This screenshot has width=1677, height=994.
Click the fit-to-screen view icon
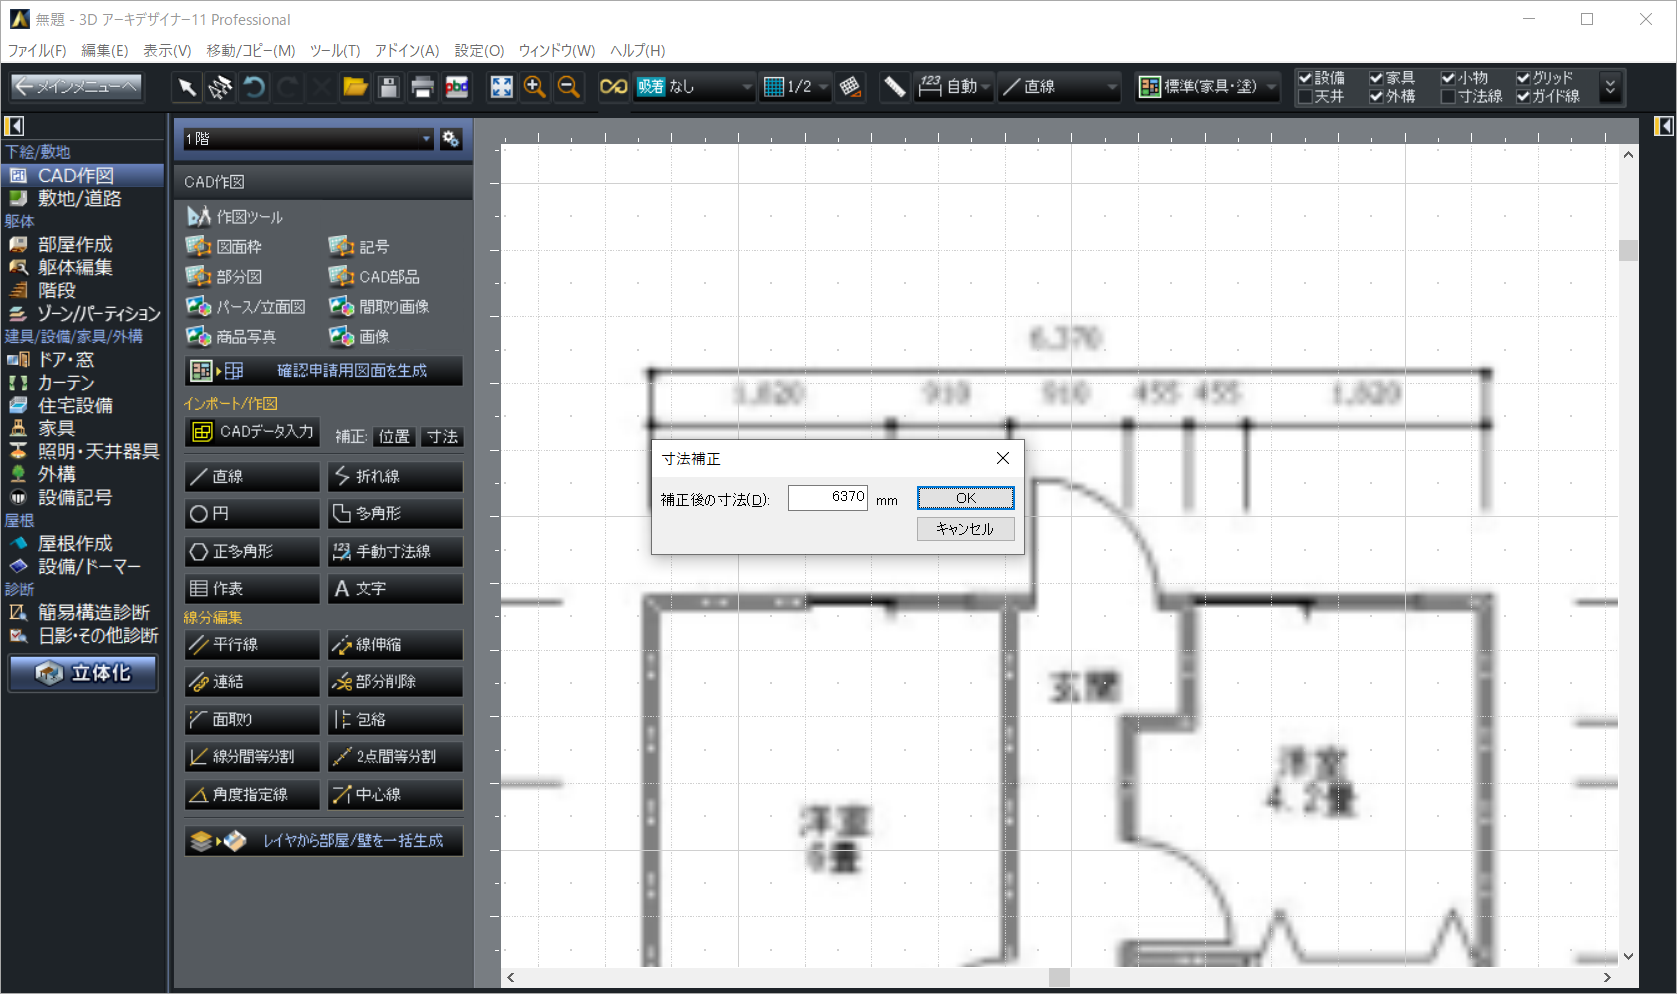click(x=501, y=88)
